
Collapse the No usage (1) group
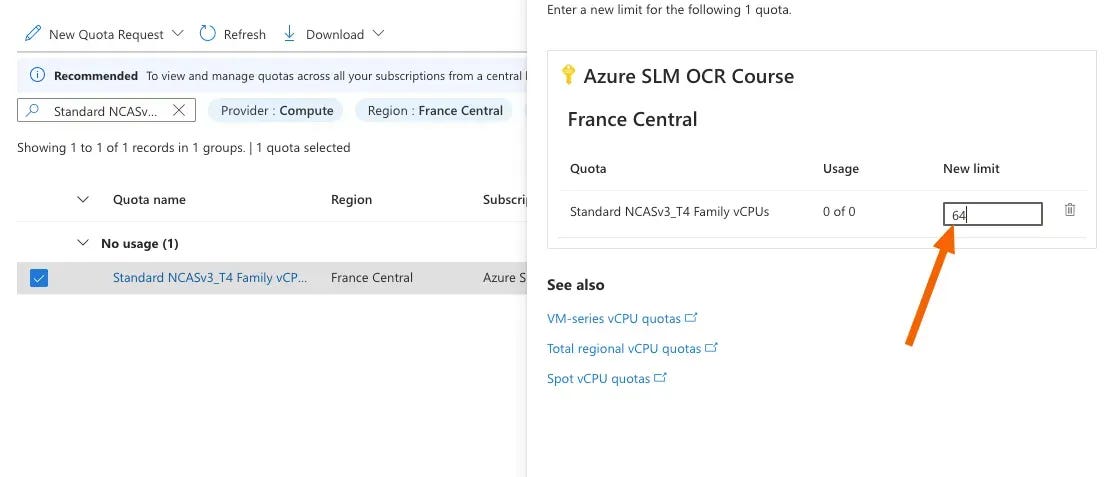pyautogui.click(x=83, y=243)
